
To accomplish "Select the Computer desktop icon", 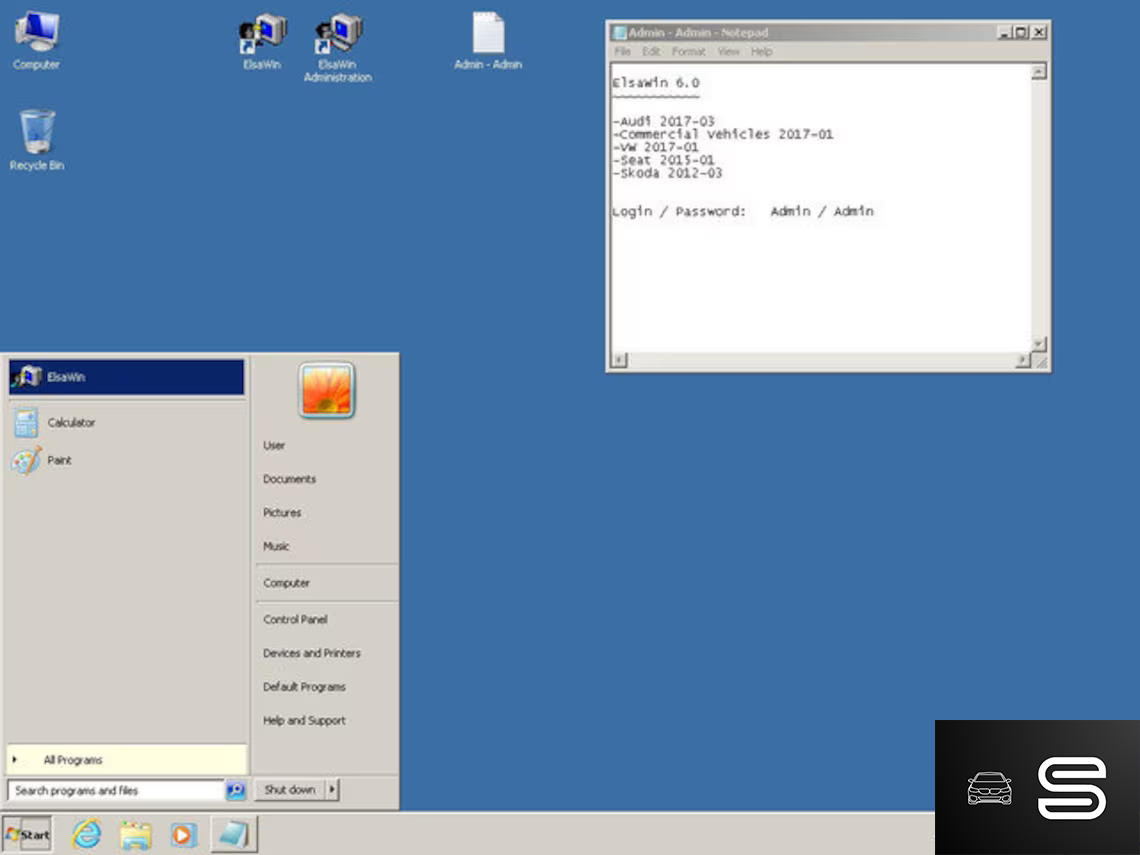I will (36, 38).
